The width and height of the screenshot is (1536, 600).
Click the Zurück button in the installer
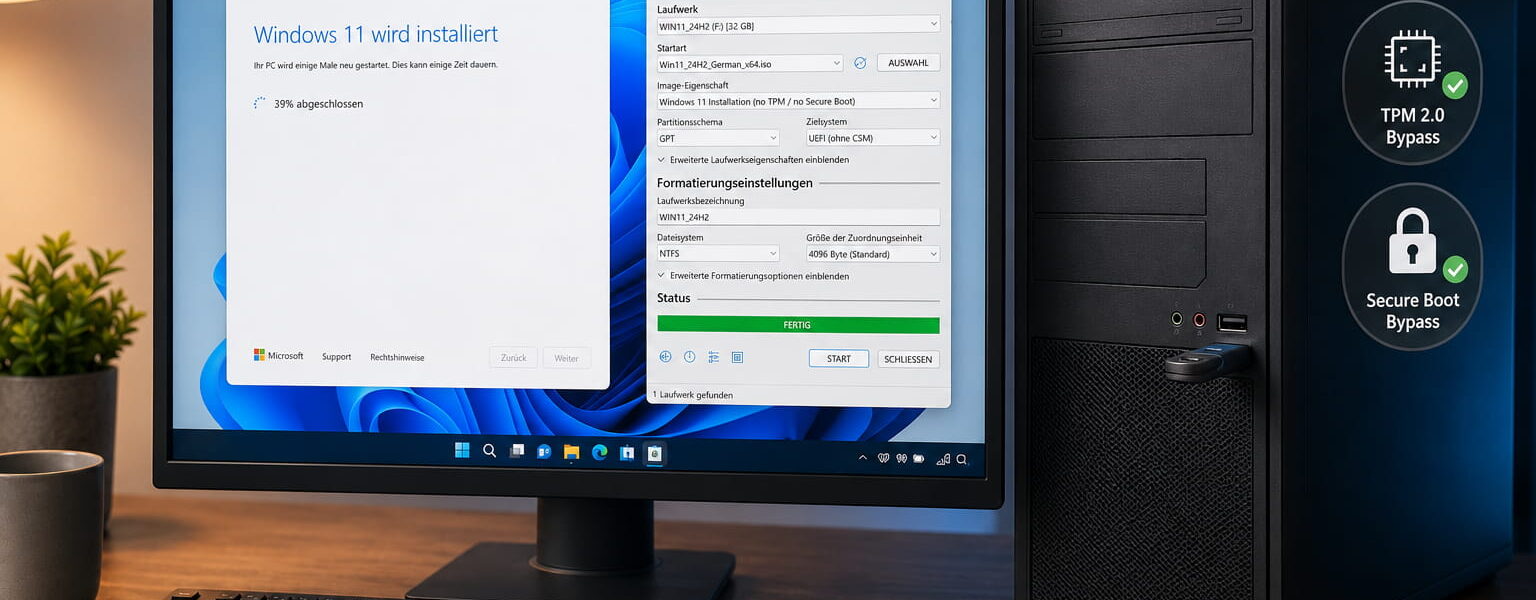click(513, 357)
